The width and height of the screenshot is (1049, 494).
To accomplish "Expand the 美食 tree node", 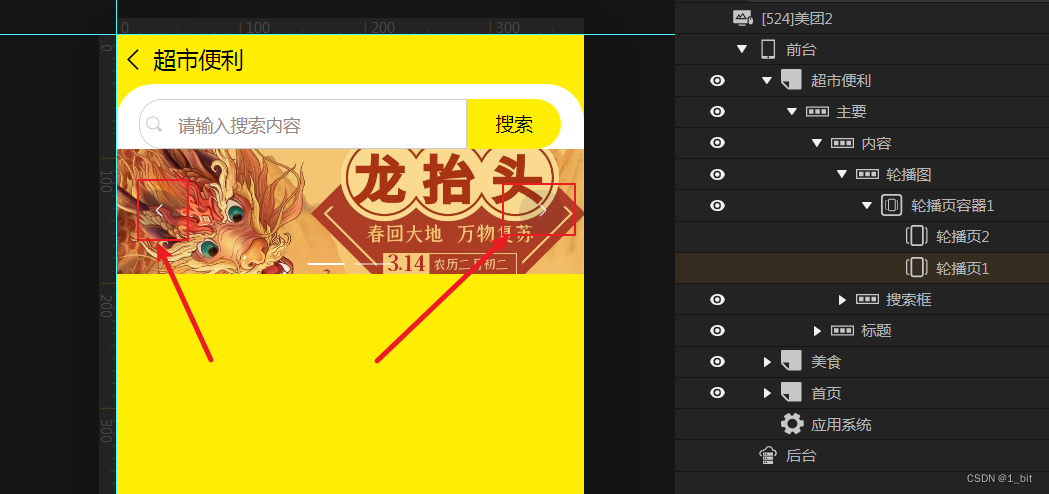I will tap(767, 362).
